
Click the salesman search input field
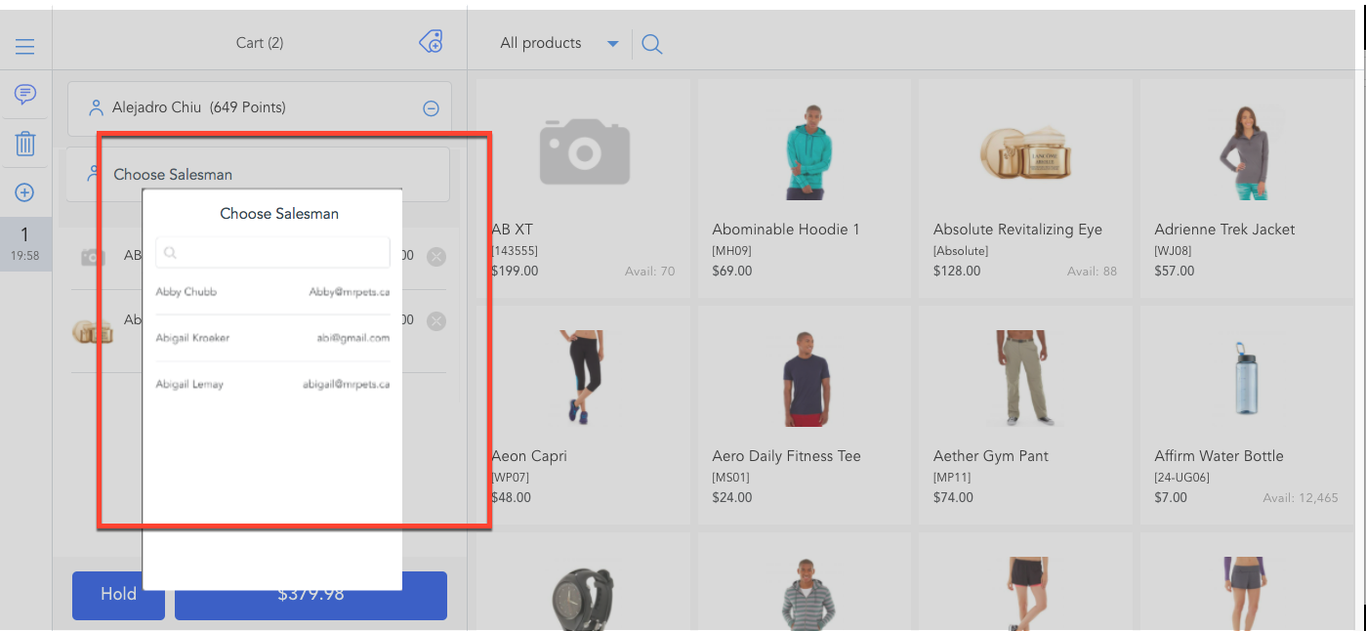coord(272,253)
